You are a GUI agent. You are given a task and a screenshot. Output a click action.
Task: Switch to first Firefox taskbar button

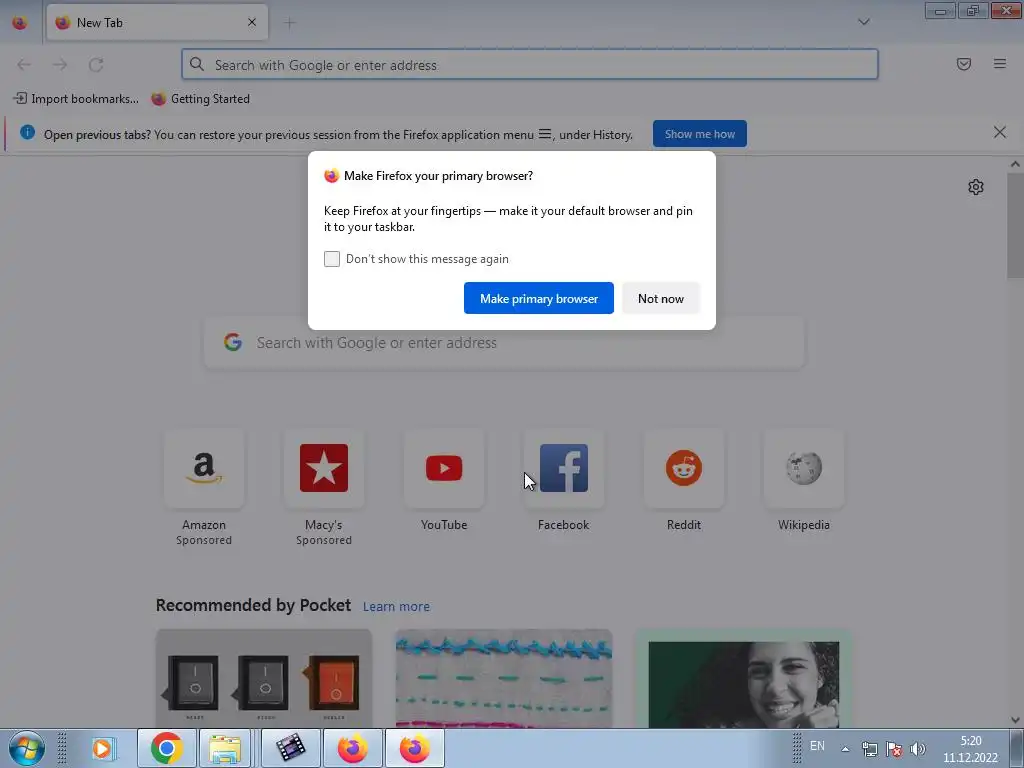(x=353, y=748)
